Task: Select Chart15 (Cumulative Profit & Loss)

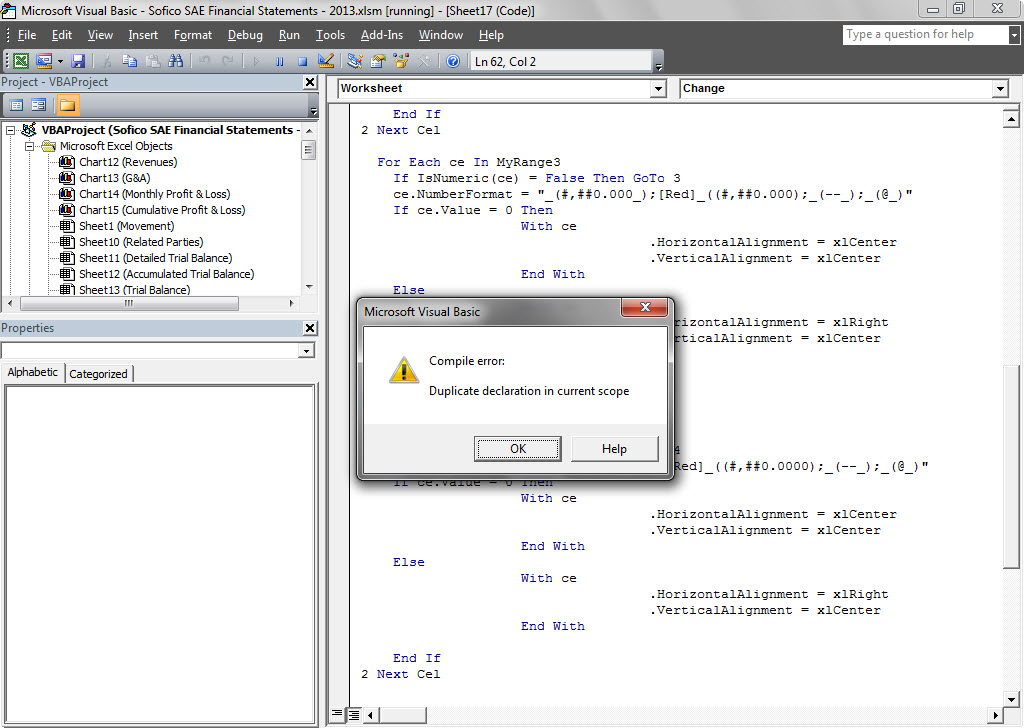Action: pyautogui.click(x=162, y=210)
